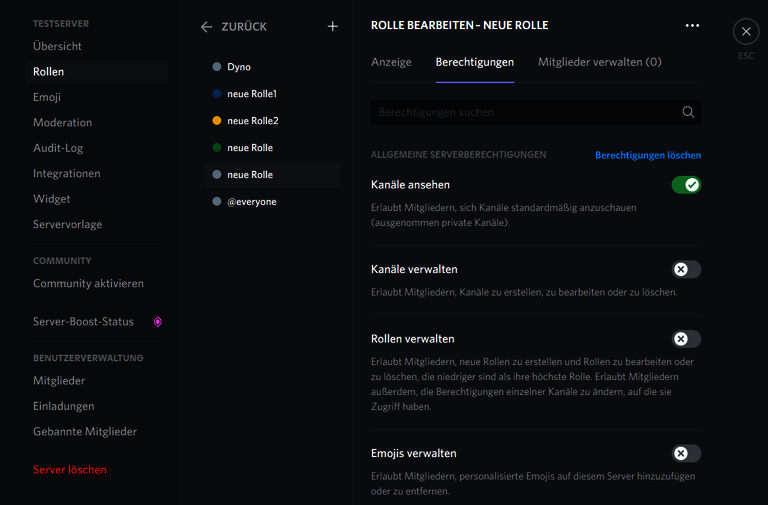Viewport: 768px width, 505px height.
Task: Click the orange neue Rolle2 color dot
Action: [217, 121]
